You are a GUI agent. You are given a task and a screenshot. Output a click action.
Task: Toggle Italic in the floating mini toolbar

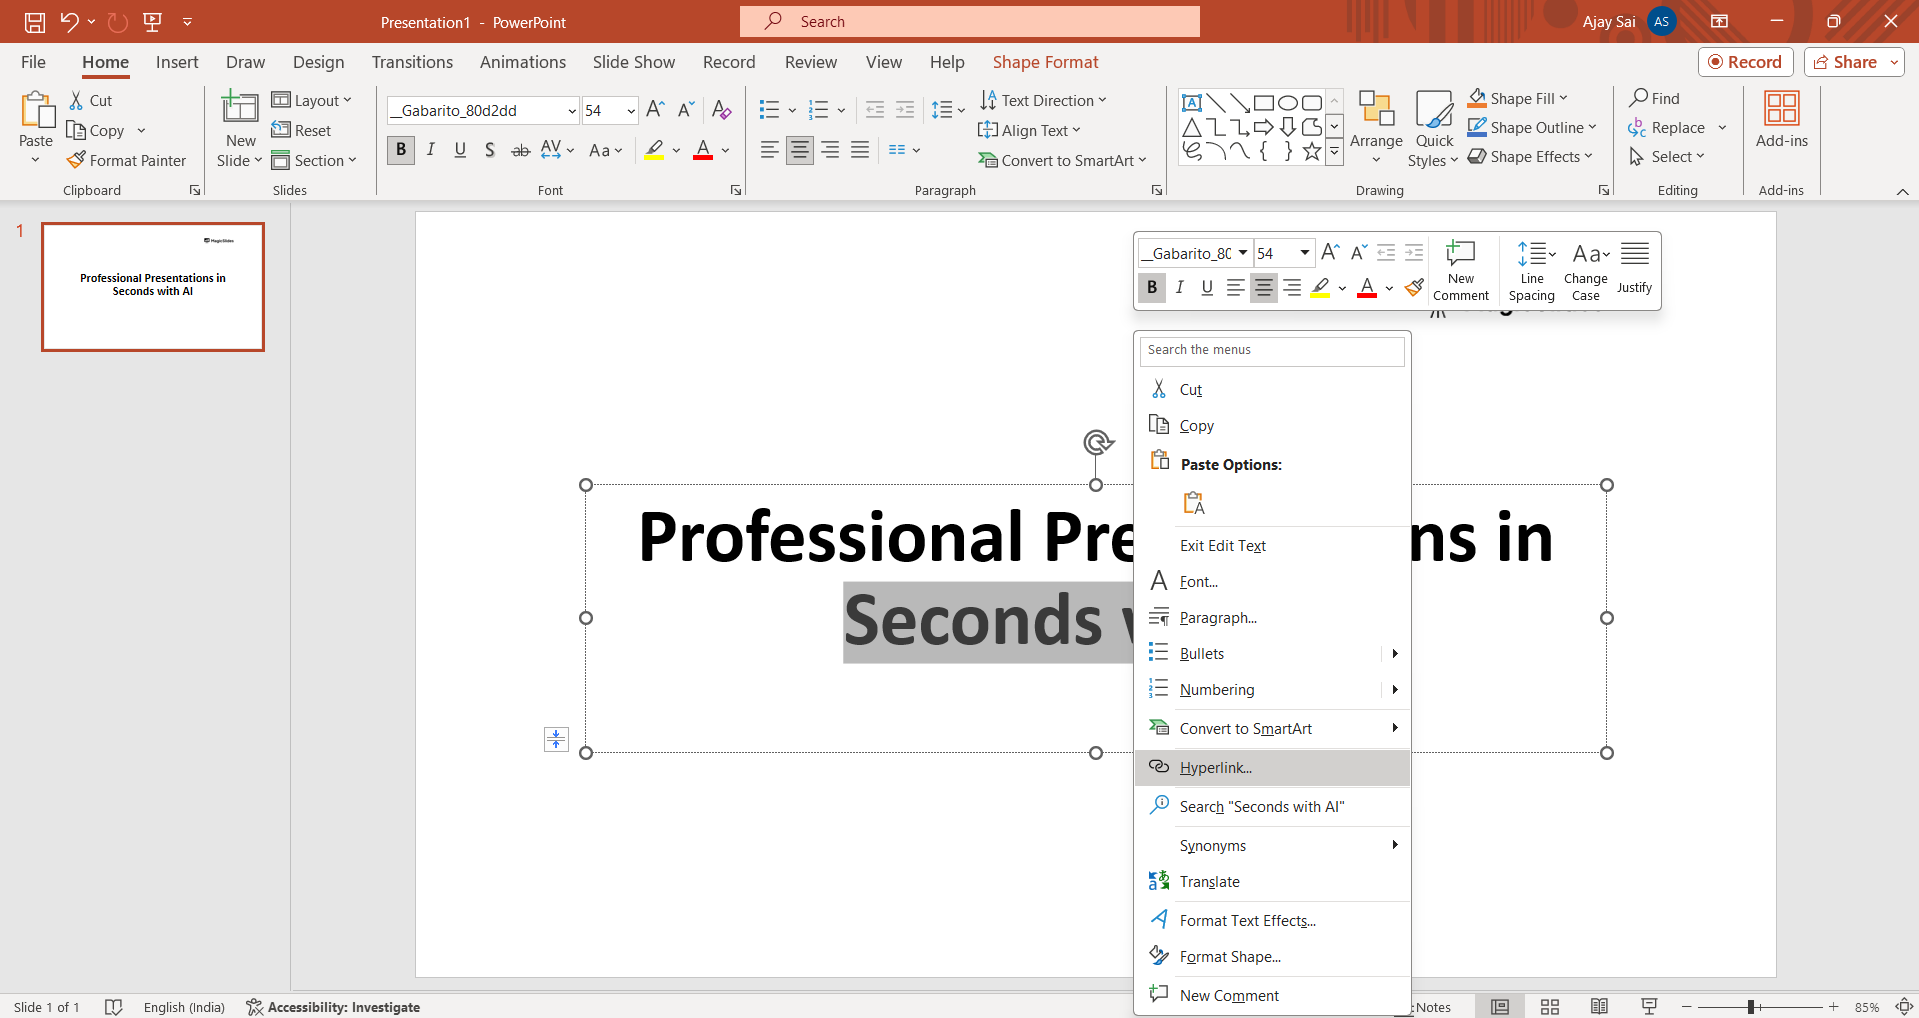coord(1180,288)
